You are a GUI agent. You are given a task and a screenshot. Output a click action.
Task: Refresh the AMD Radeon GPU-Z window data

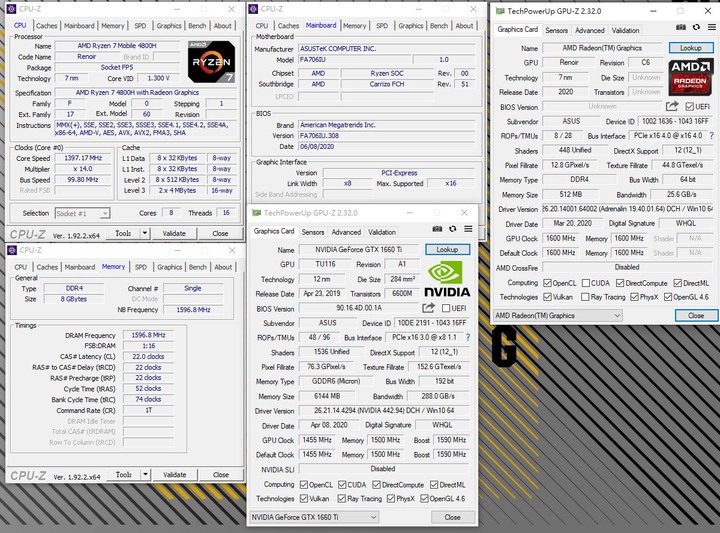pyautogui.click(x=696, y=27)
